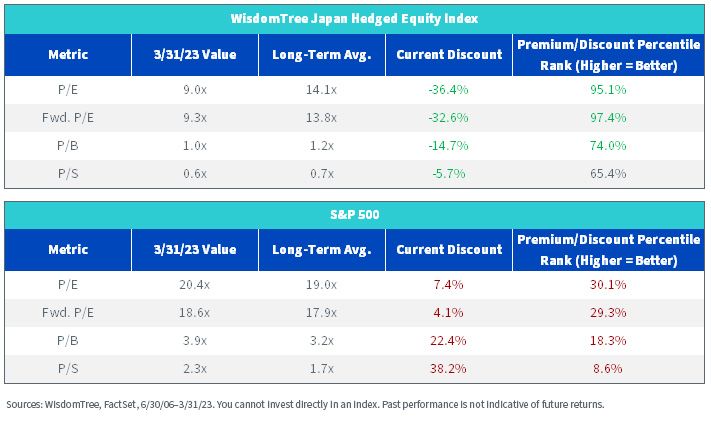The width and height of the screenshot is (711, 421).
Task: Click the Sources footnote text
Action: click(305, 405)
